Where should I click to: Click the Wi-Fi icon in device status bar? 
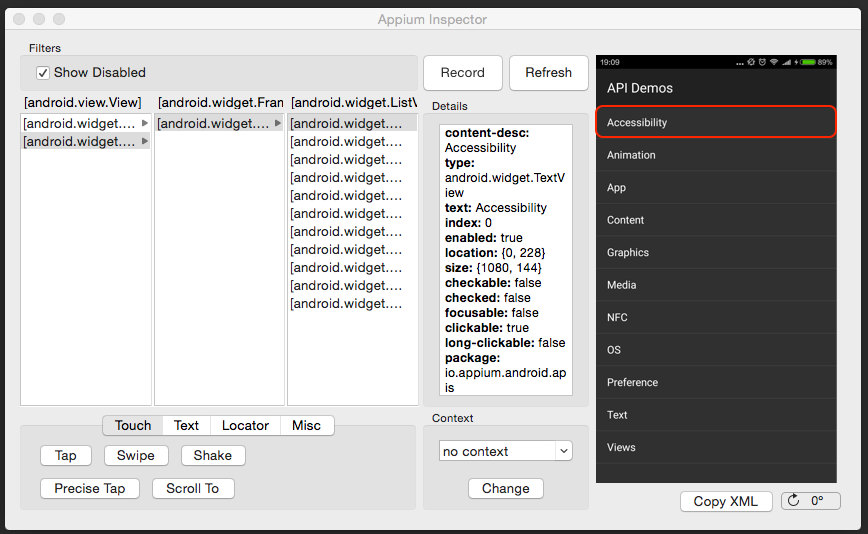[x=774, y=62]
